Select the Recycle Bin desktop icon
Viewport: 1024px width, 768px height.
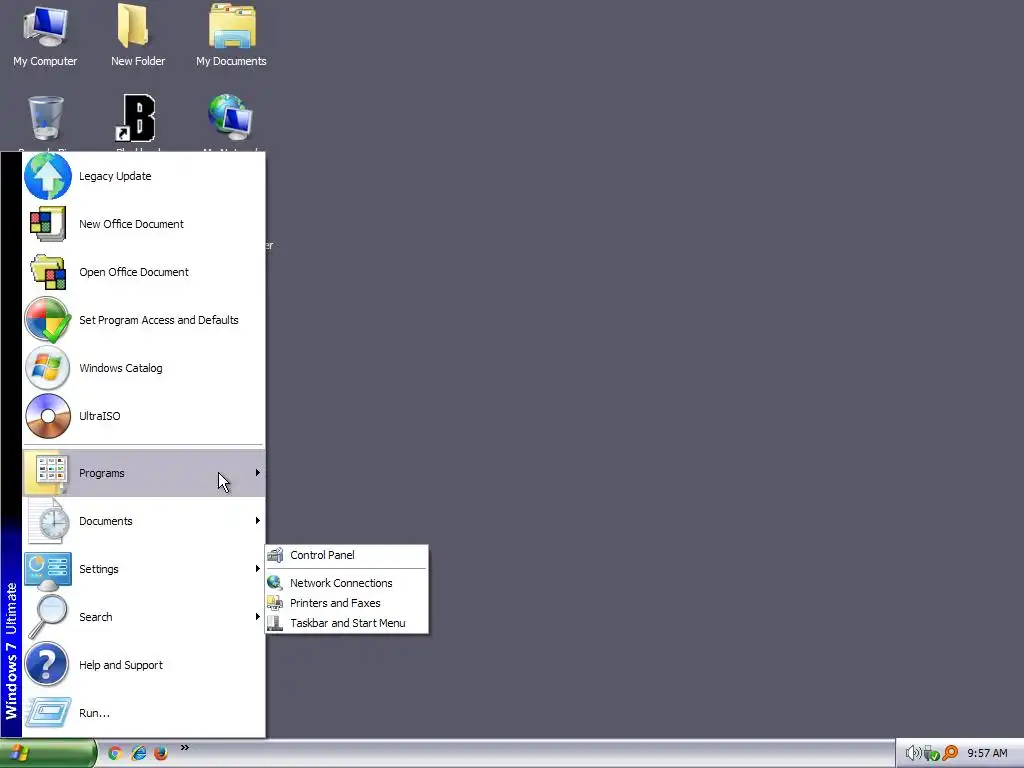coord(45,118)
